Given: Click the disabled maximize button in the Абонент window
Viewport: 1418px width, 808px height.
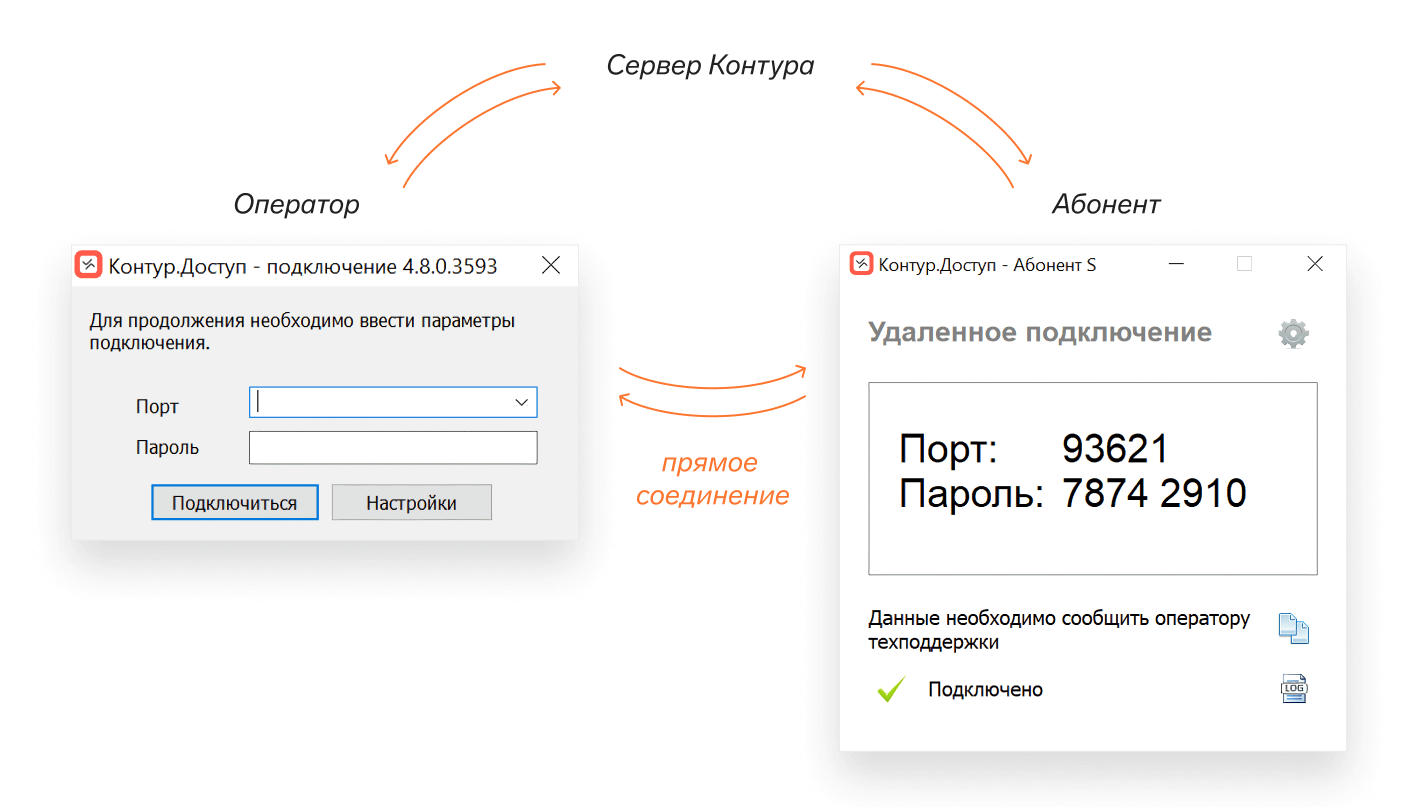Looking at the screenshot, I should coord(1244,264).
